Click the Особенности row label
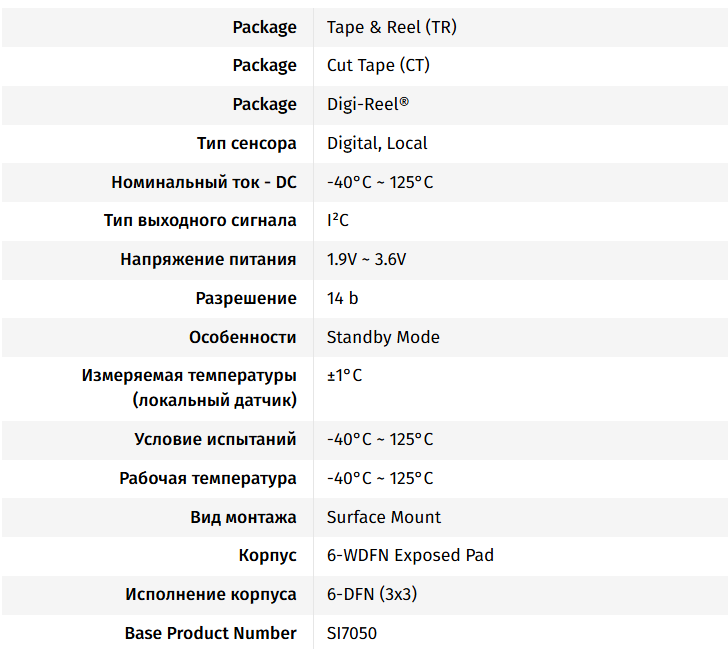The image size is (728, 649). pyautogui.click(x=242, y=337)
